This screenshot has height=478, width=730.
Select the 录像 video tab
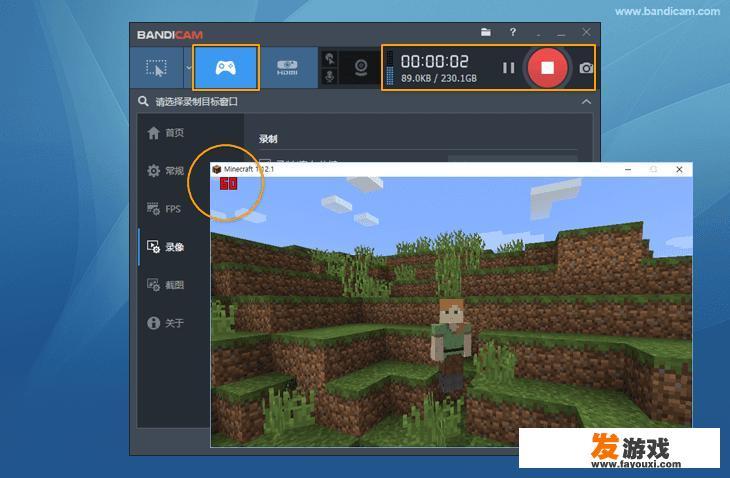pyautogui.click(x=166, y=247)
